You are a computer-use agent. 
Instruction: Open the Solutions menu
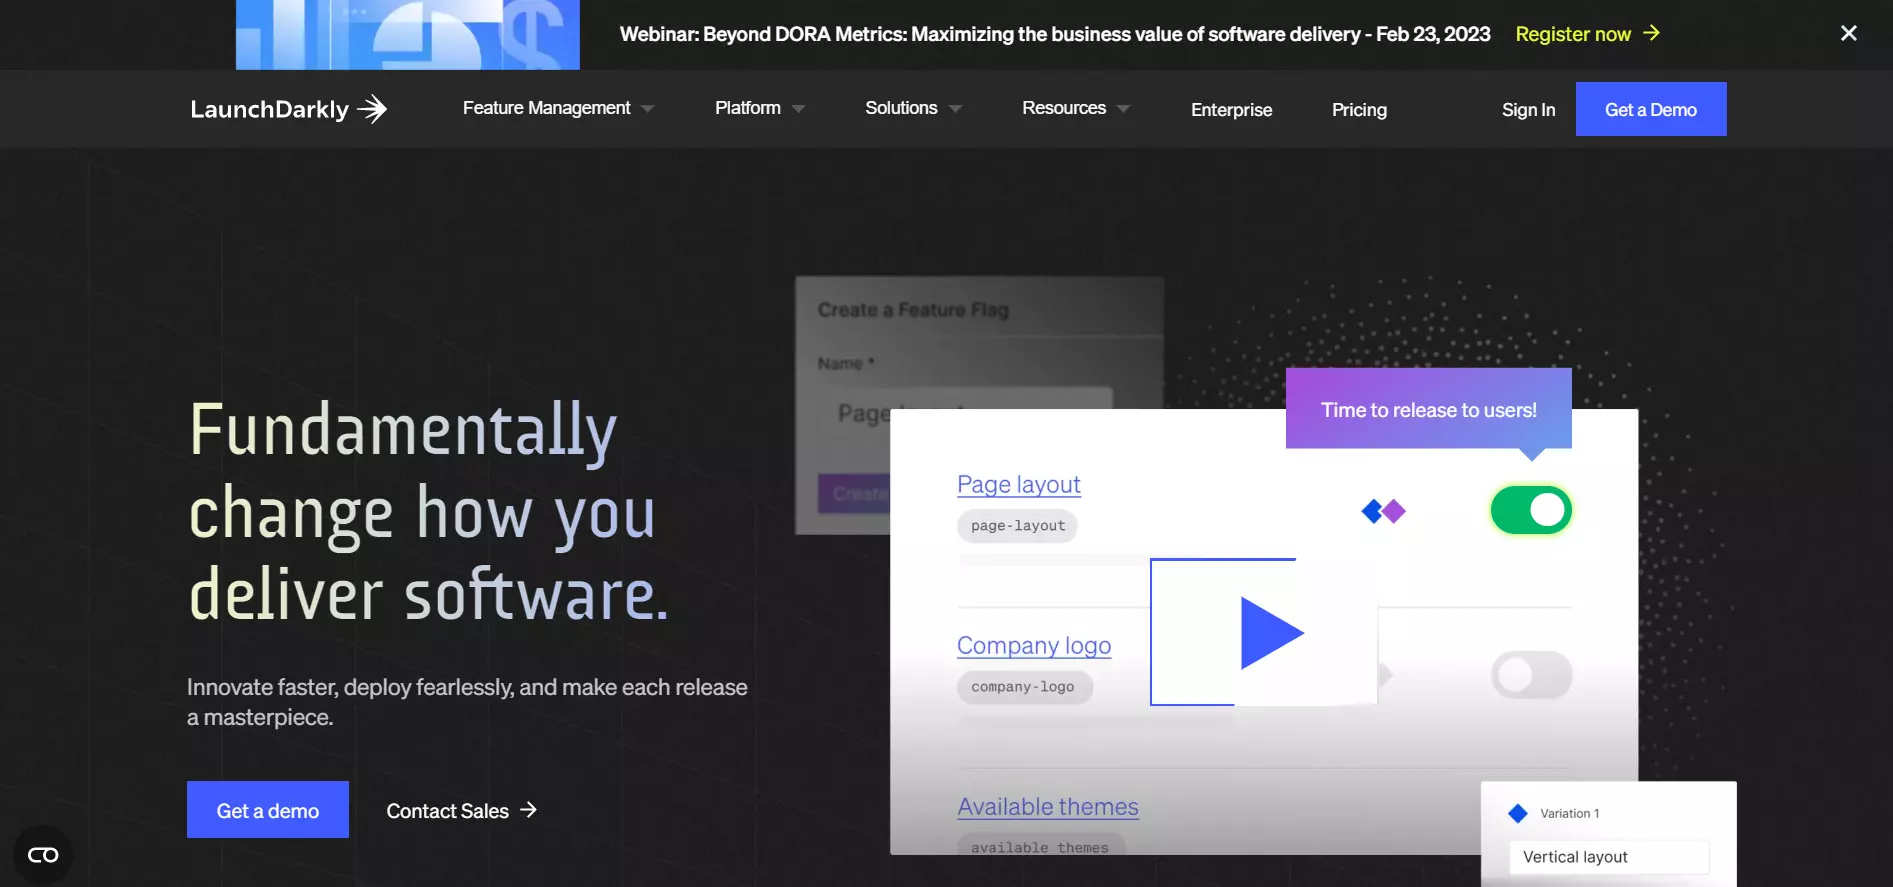pyautogui.click(x=901, y=108)
